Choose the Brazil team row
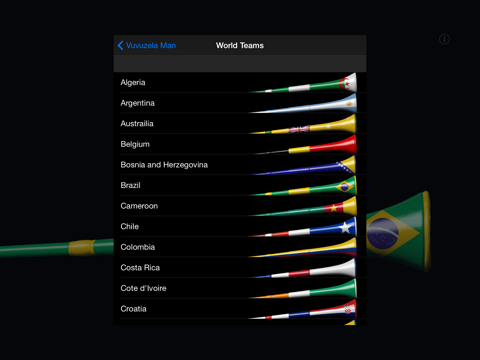Image resolution: width=480 pixels, height=360 pixels. pos(240,185)
